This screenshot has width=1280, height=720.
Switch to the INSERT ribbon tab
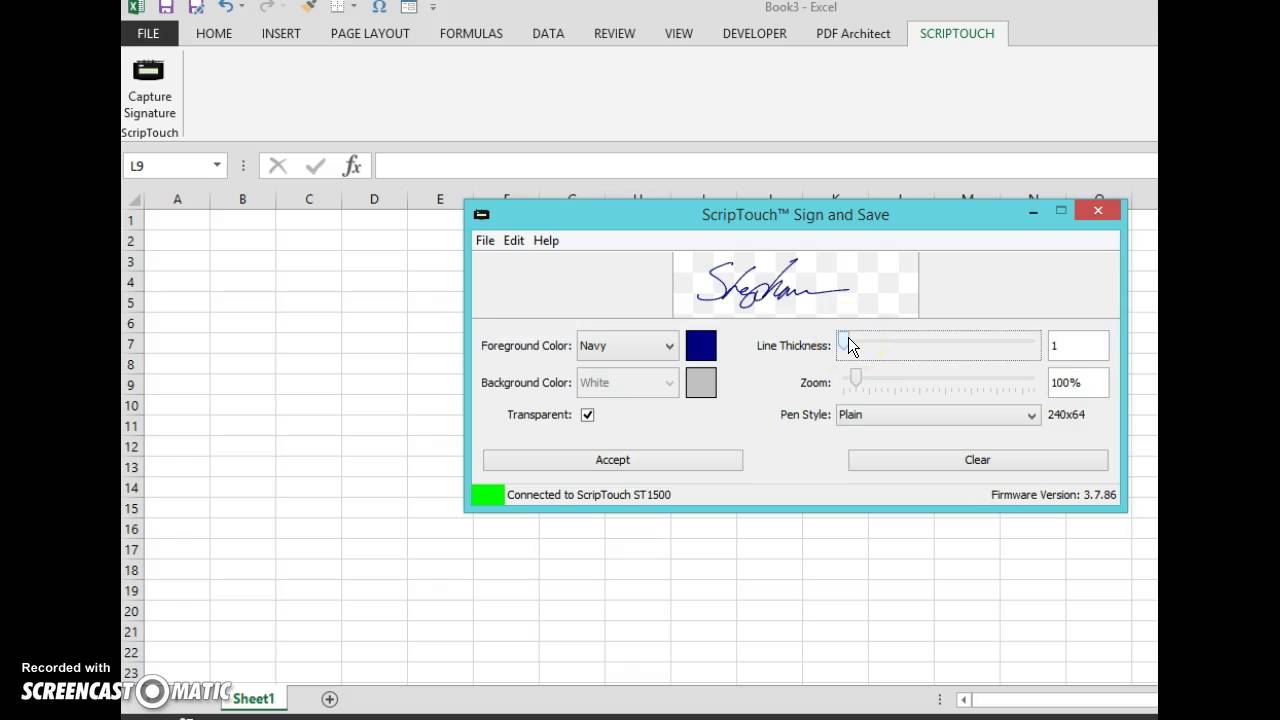281,33
